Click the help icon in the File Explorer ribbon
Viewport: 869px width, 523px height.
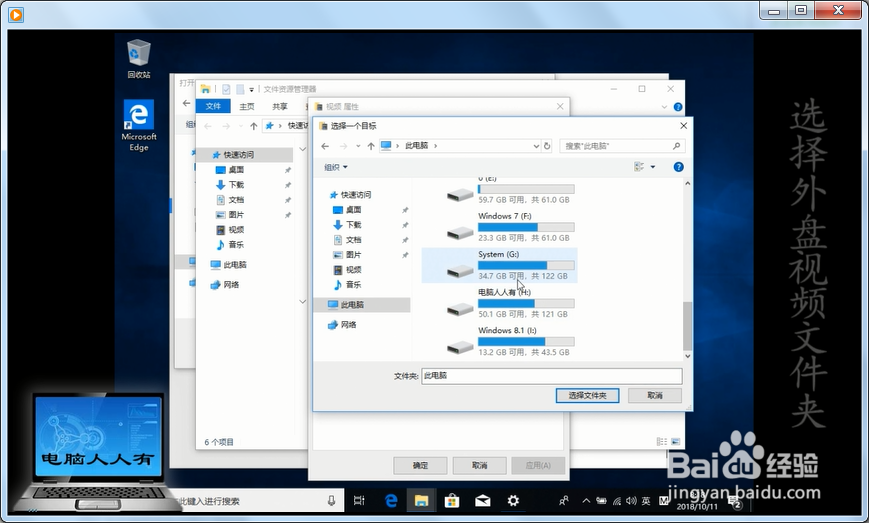677,107
